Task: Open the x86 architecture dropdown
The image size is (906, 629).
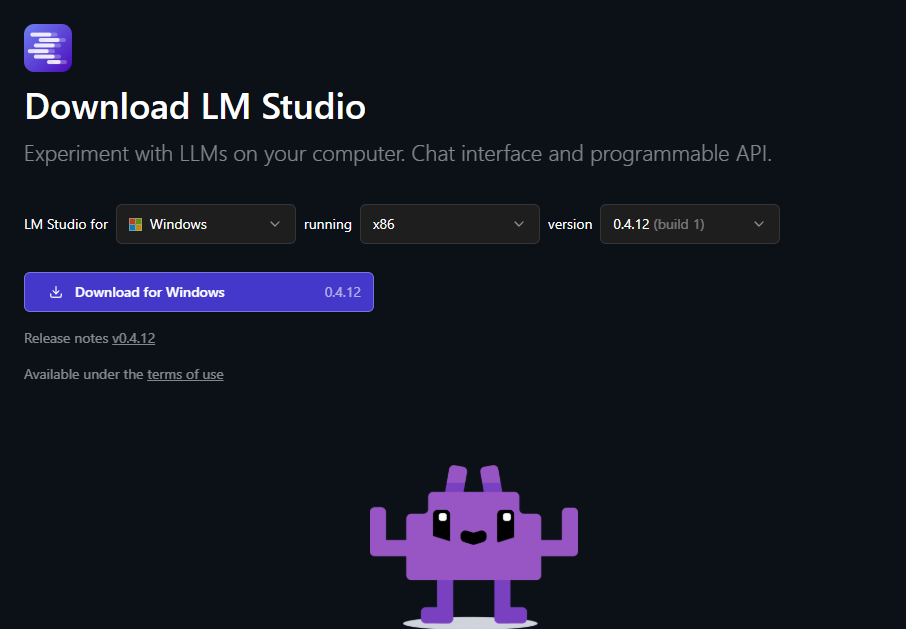Action: click(450, 224)
